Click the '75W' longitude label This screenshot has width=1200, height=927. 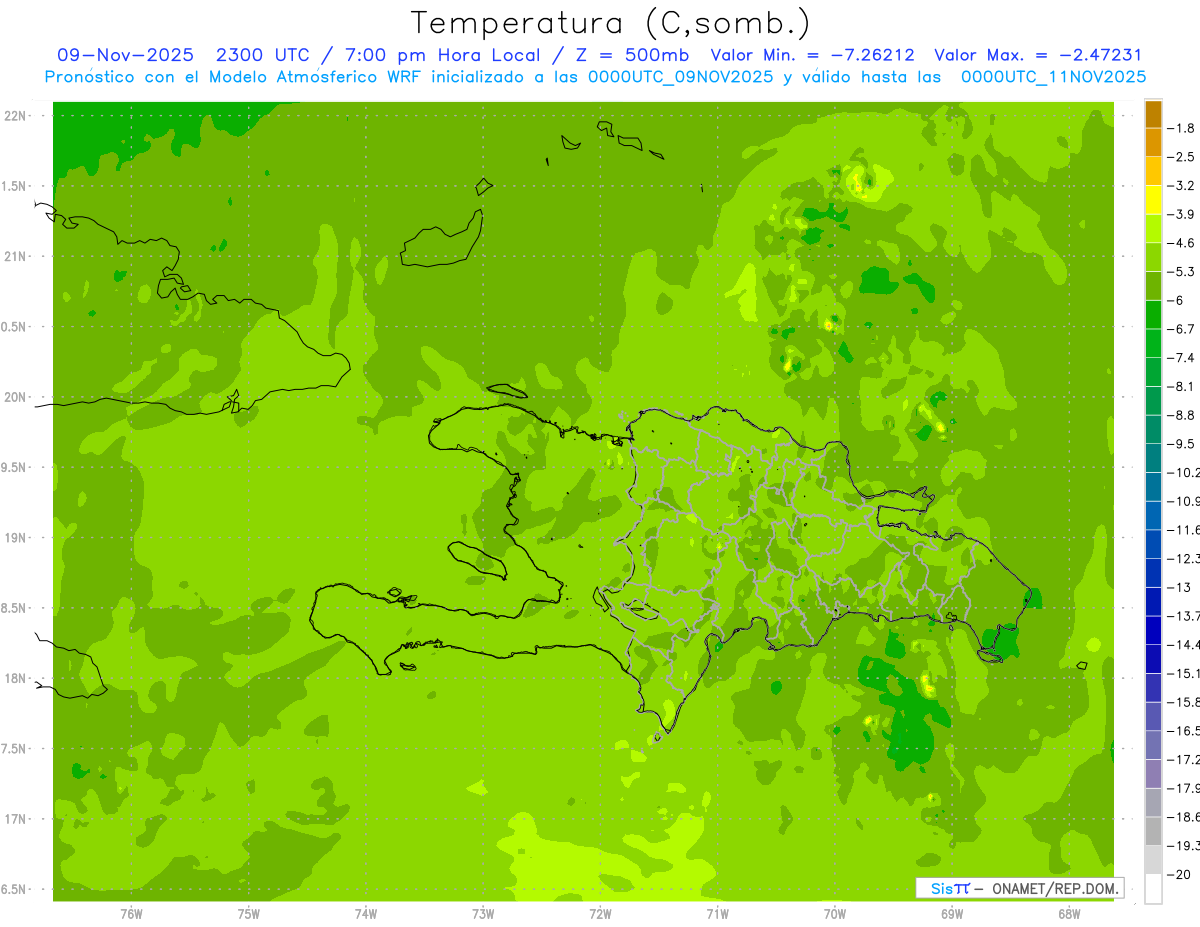(x=249, y=913)
